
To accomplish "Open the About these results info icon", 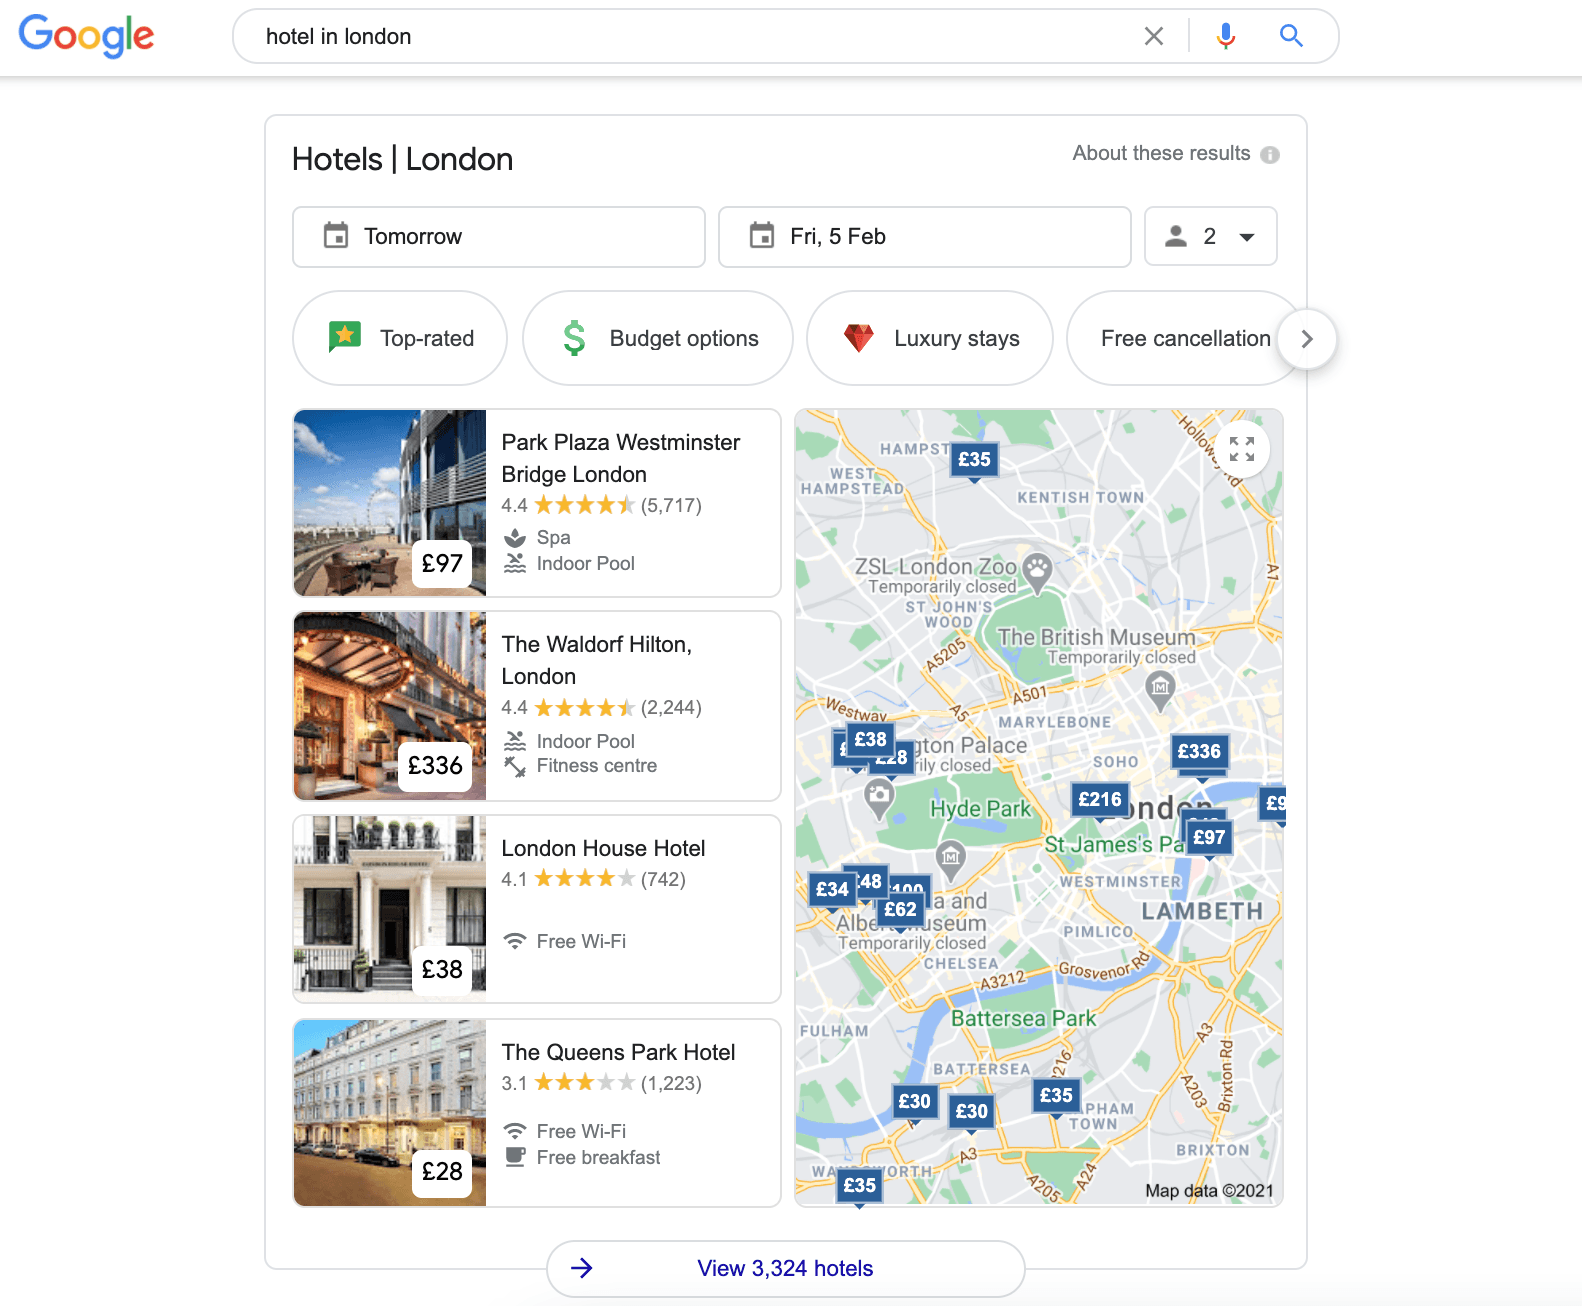I will 1270,155.
